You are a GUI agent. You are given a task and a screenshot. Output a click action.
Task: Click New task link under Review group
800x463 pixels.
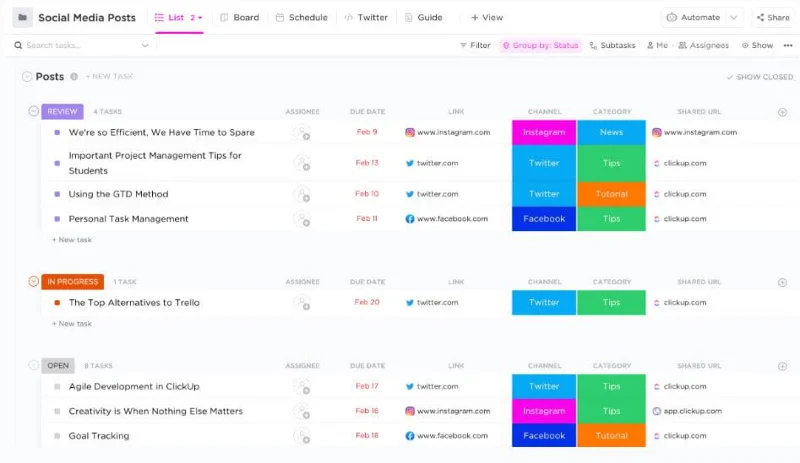[72, 240]
